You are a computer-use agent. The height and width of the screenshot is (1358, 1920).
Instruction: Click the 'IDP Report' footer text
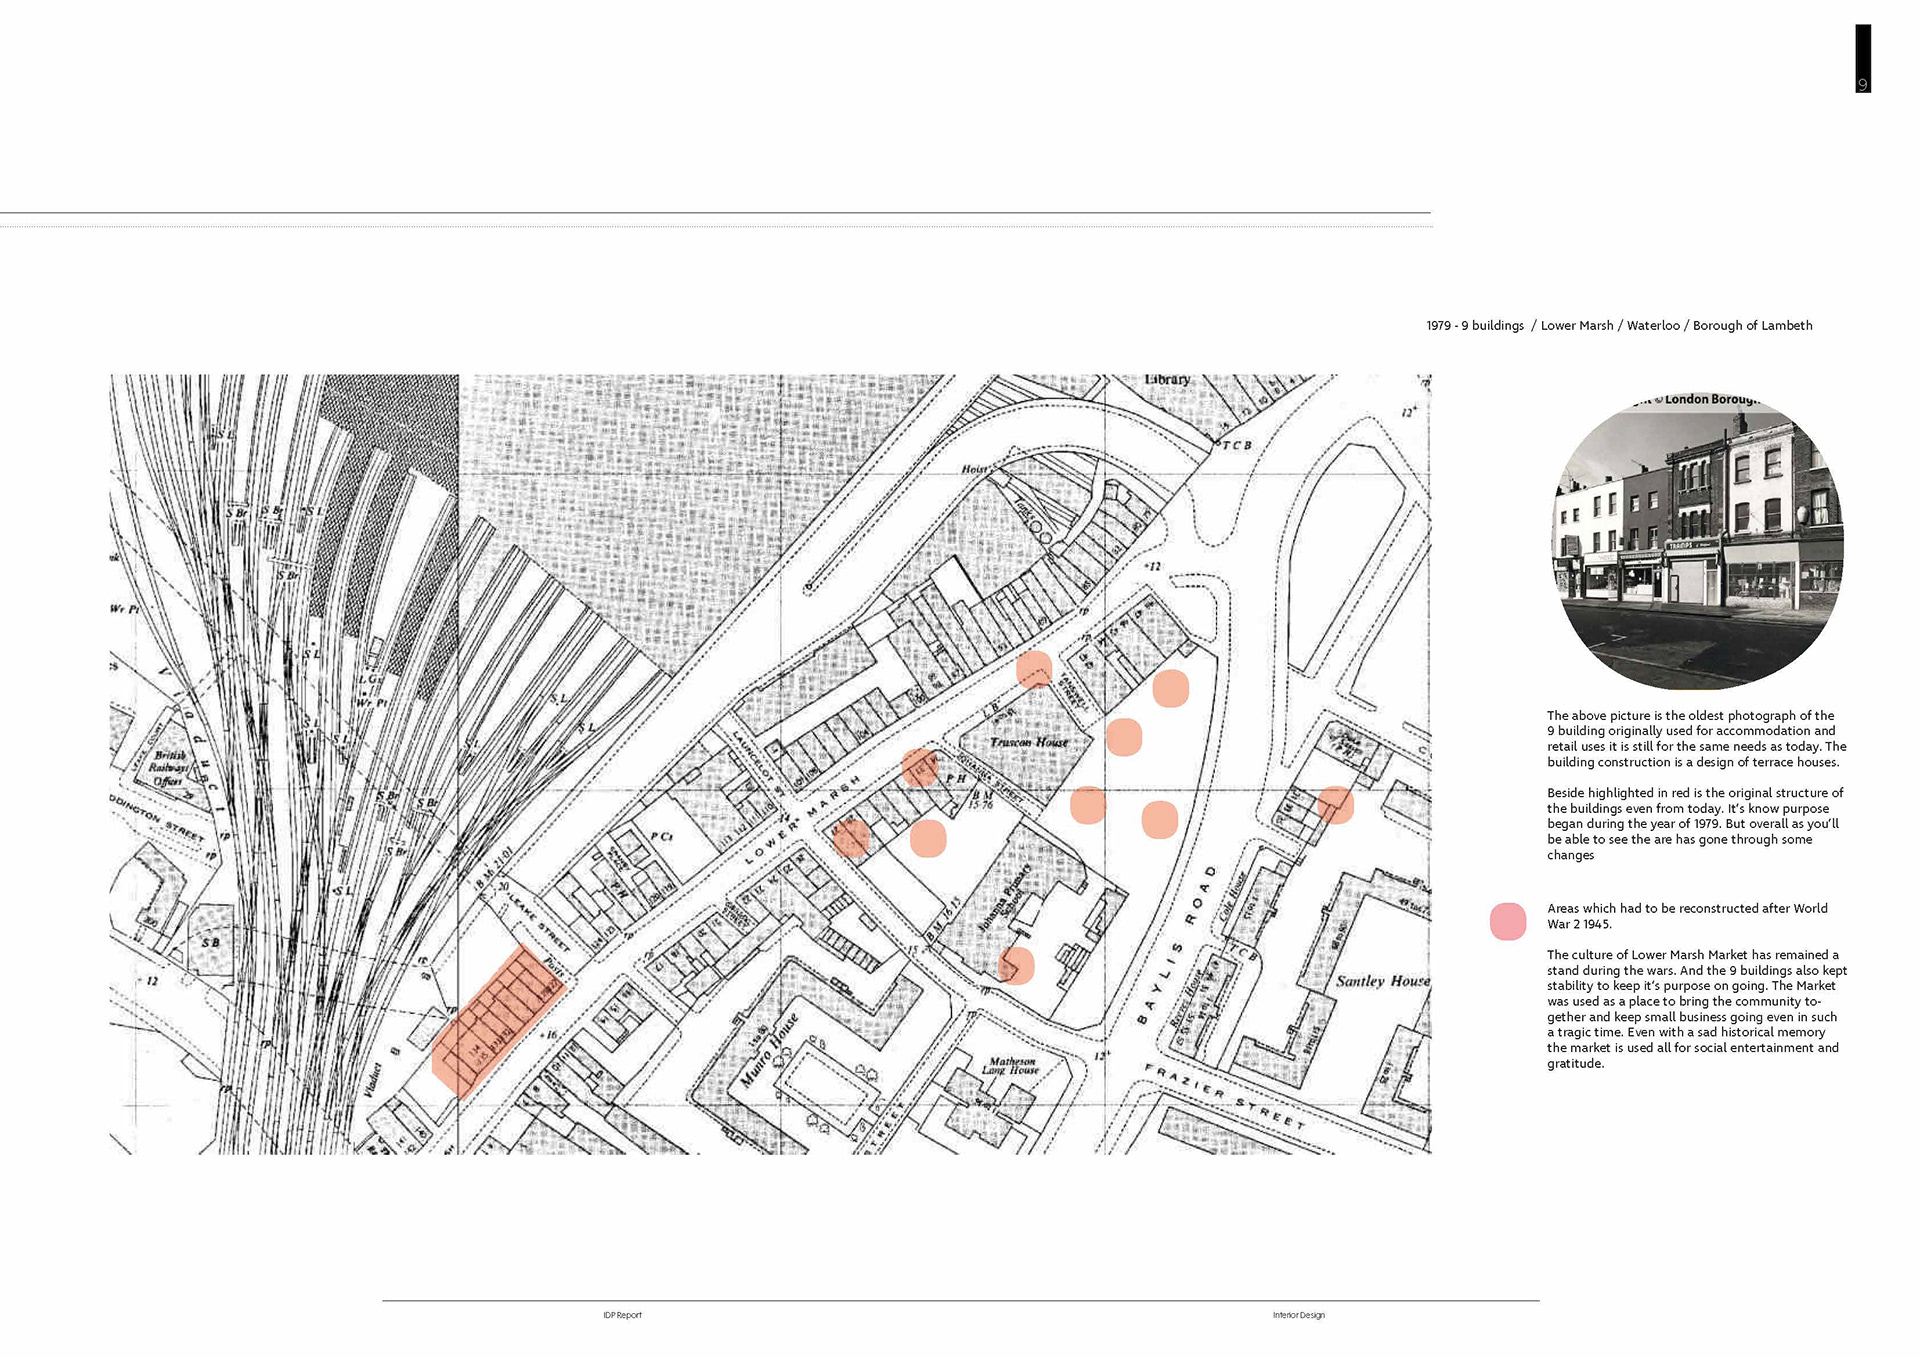point(622,1315)
